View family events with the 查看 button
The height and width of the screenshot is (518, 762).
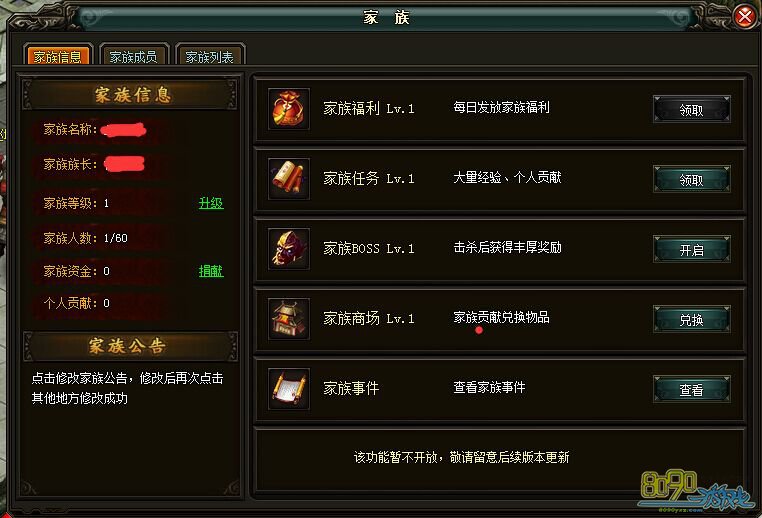(x=691, y=389)
